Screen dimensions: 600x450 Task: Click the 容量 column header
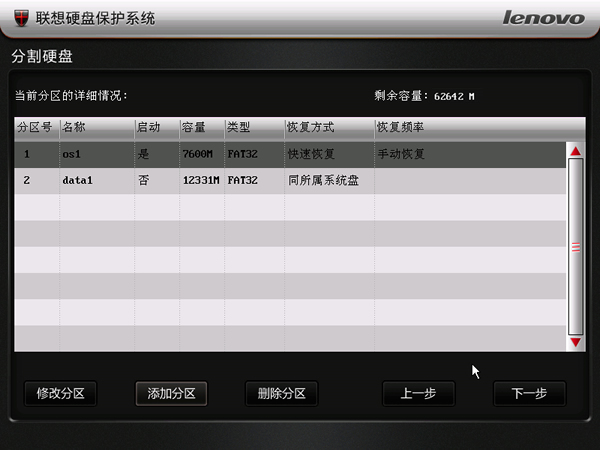pyautogui.click(x=194, y=128)
